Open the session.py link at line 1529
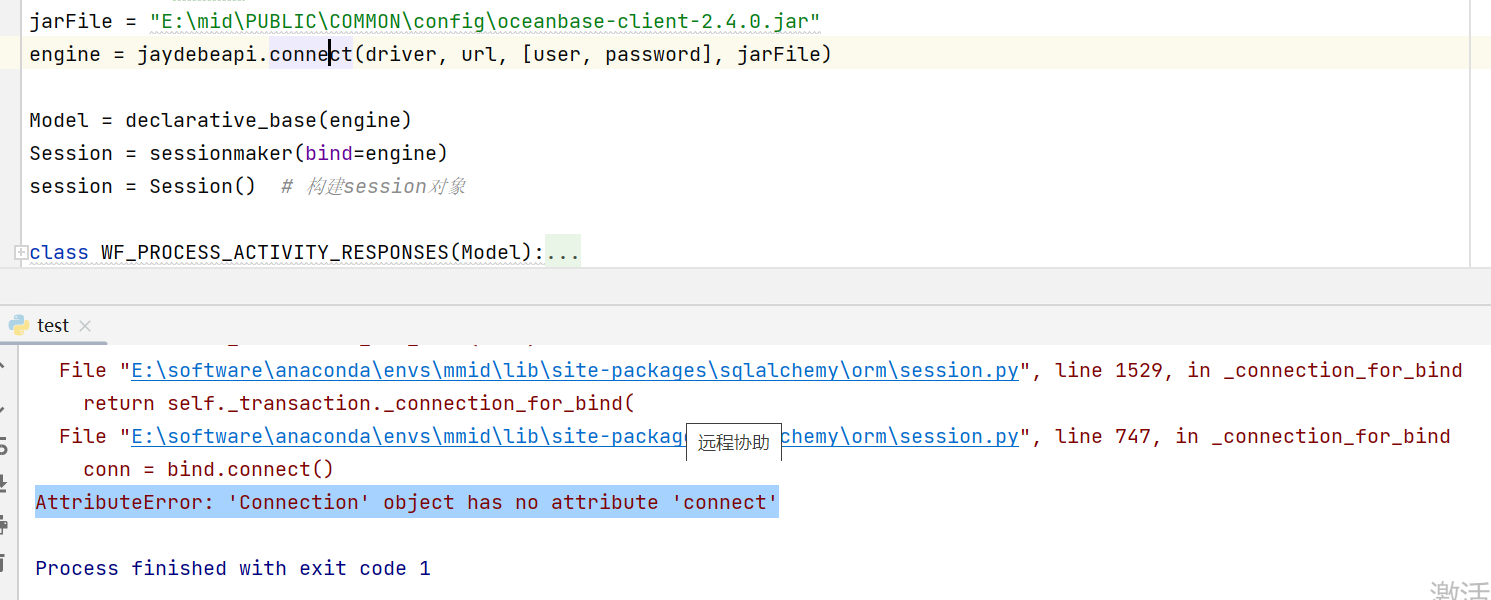Screen dimensions: 1491x600 [x=570, y=370]
